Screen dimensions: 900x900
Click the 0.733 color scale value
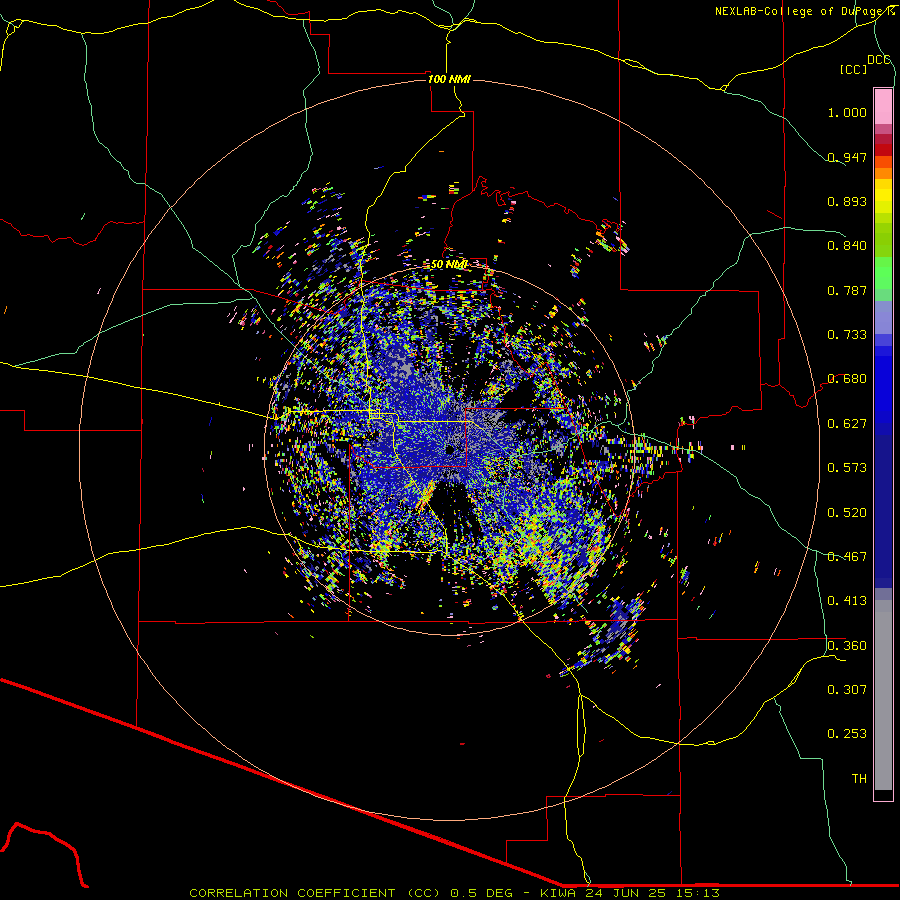pos(847,335)
